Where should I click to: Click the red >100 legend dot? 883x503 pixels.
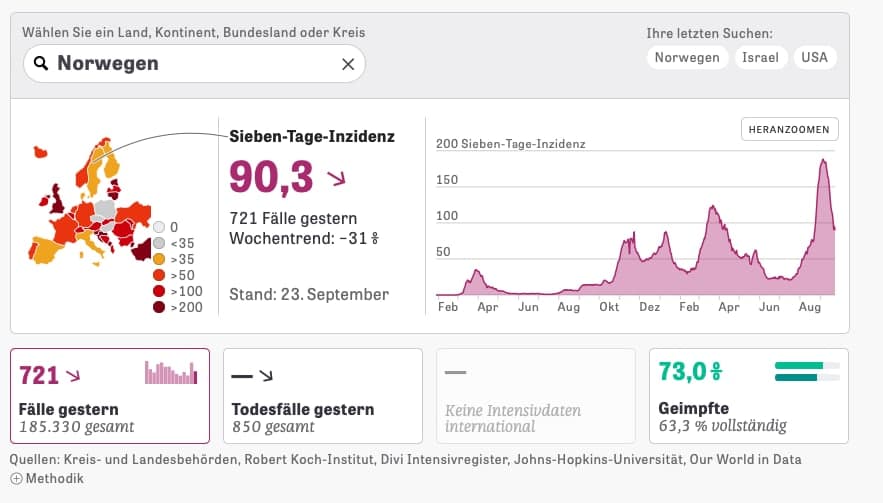pos(159,291)
